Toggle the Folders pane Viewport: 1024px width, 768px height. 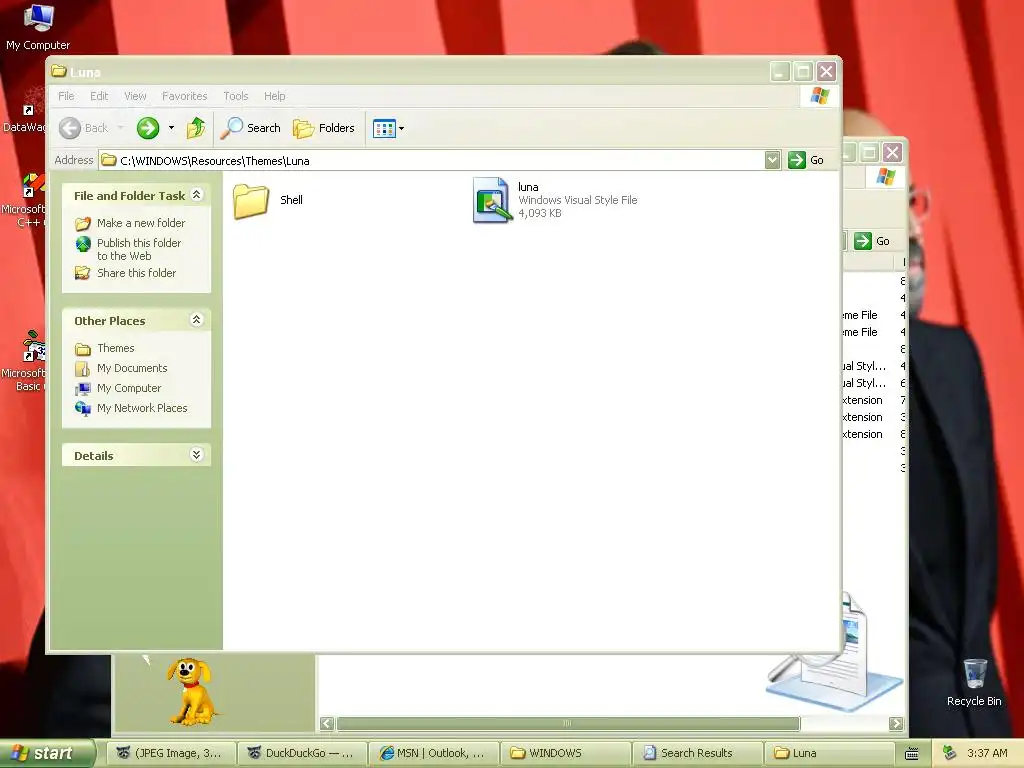tap(324, 128)
